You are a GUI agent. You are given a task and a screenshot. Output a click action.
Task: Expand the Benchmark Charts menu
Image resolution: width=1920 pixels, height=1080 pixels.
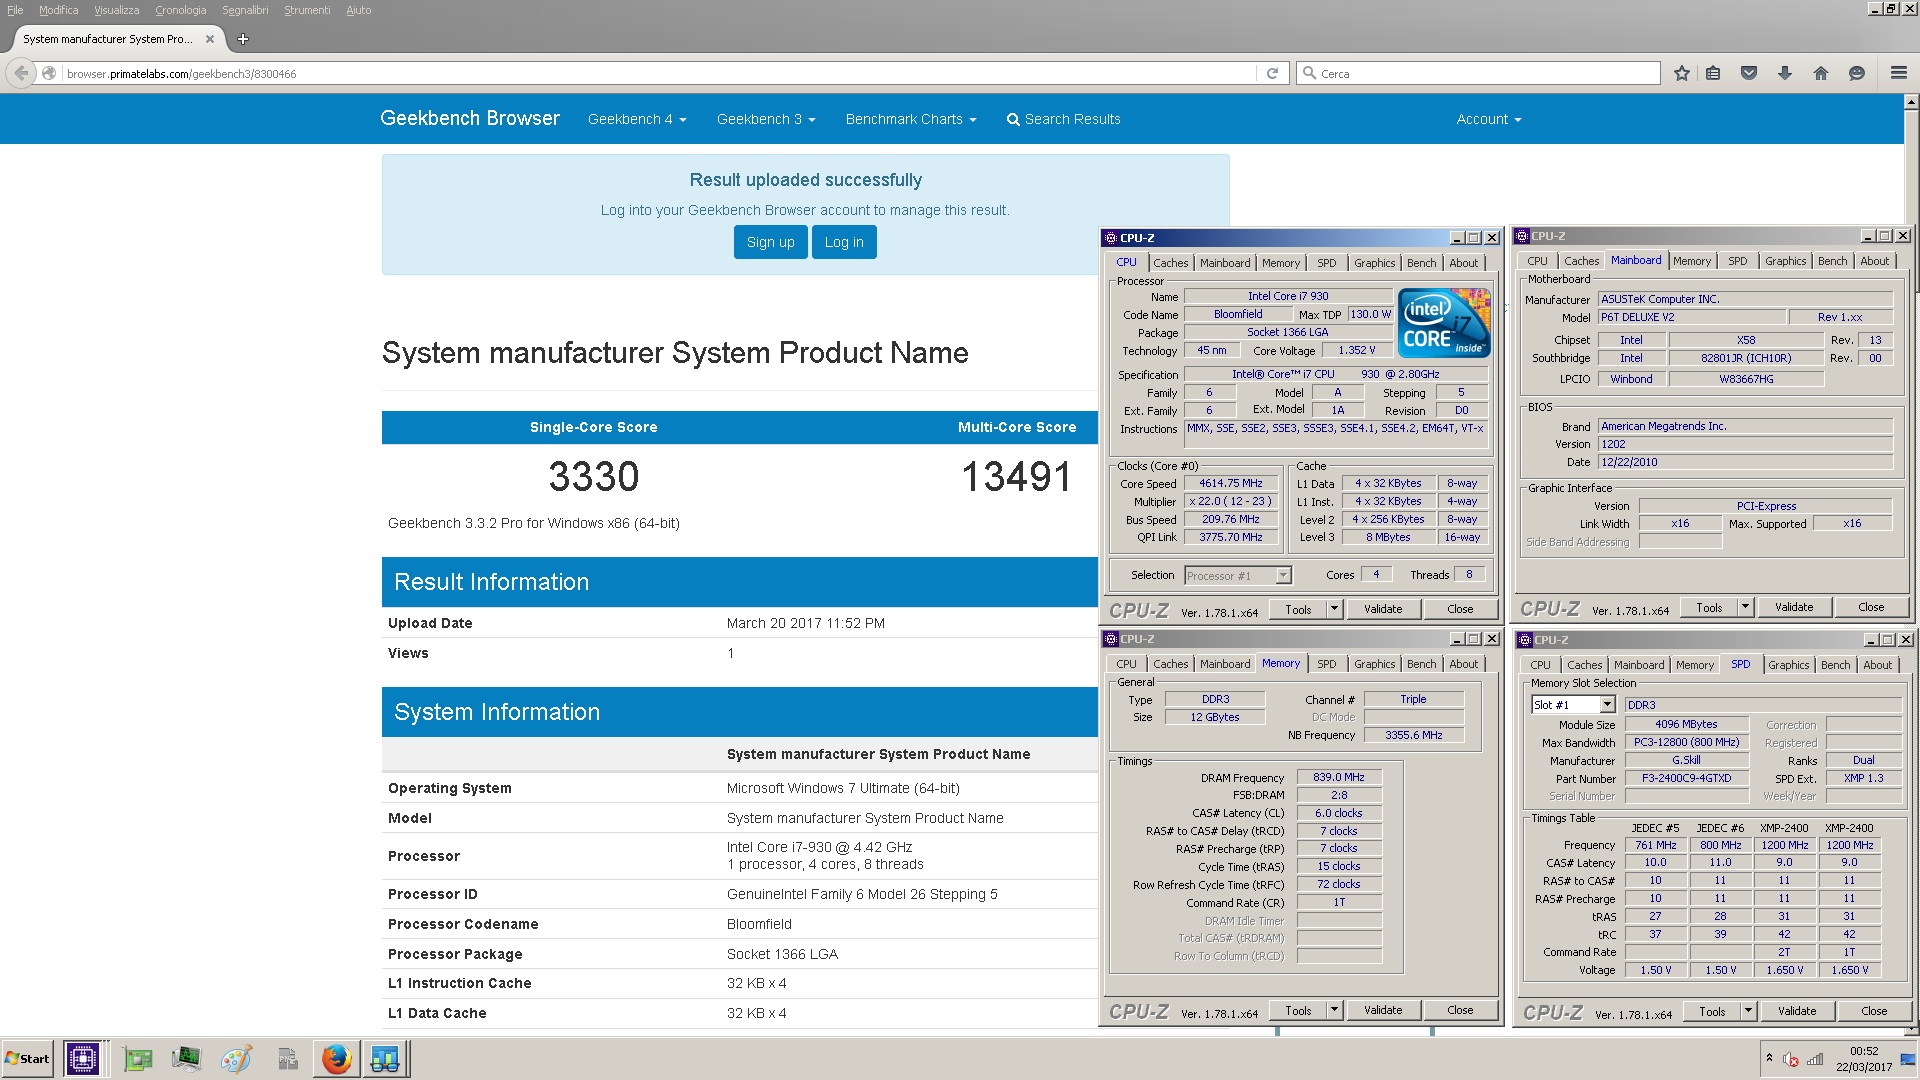pos(911,119)
